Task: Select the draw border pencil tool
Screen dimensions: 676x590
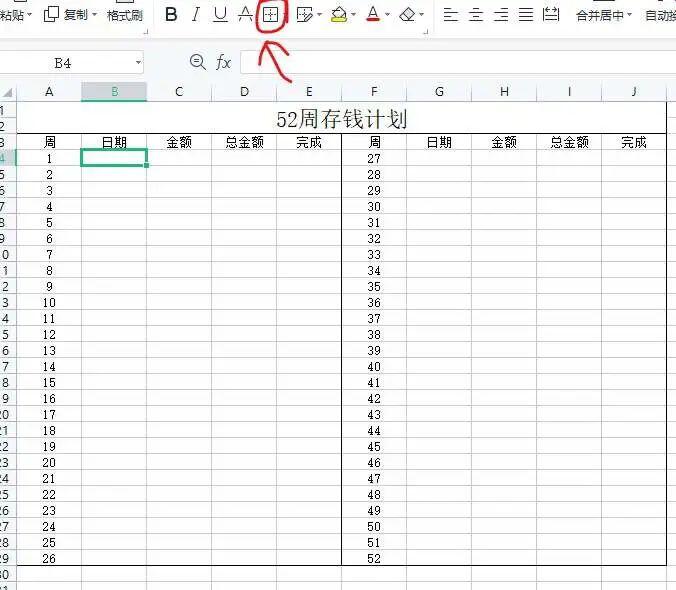Action: coord(305,15)
